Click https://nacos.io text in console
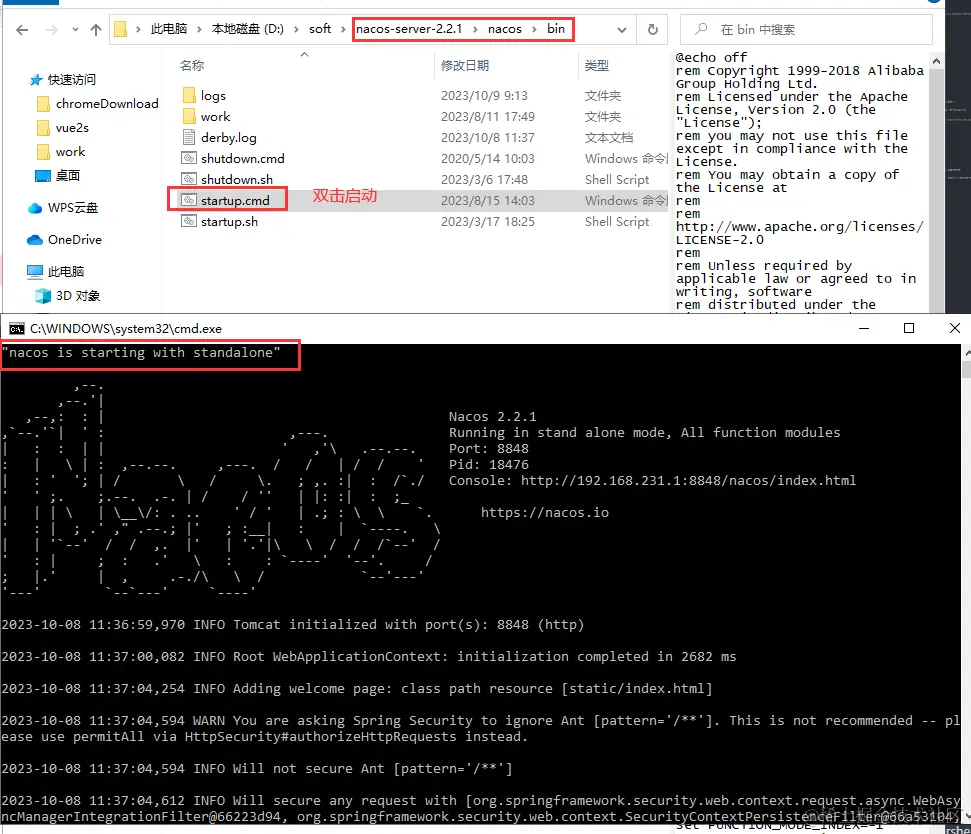 click(x=545, y=513)
